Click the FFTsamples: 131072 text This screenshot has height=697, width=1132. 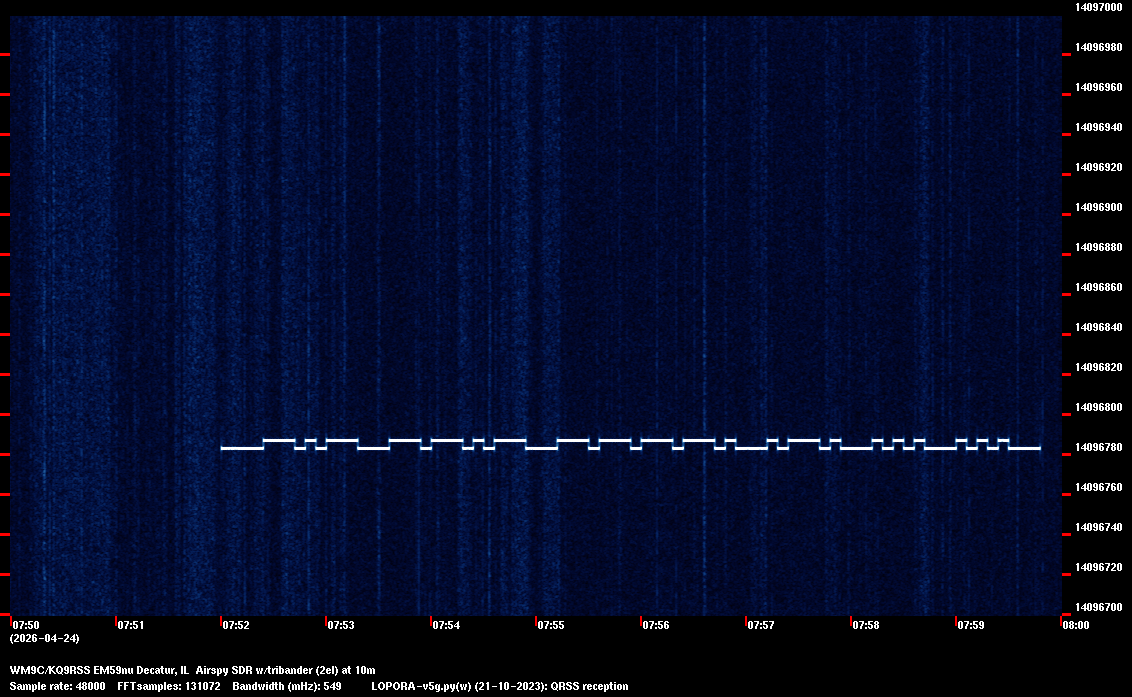(169, 686)
